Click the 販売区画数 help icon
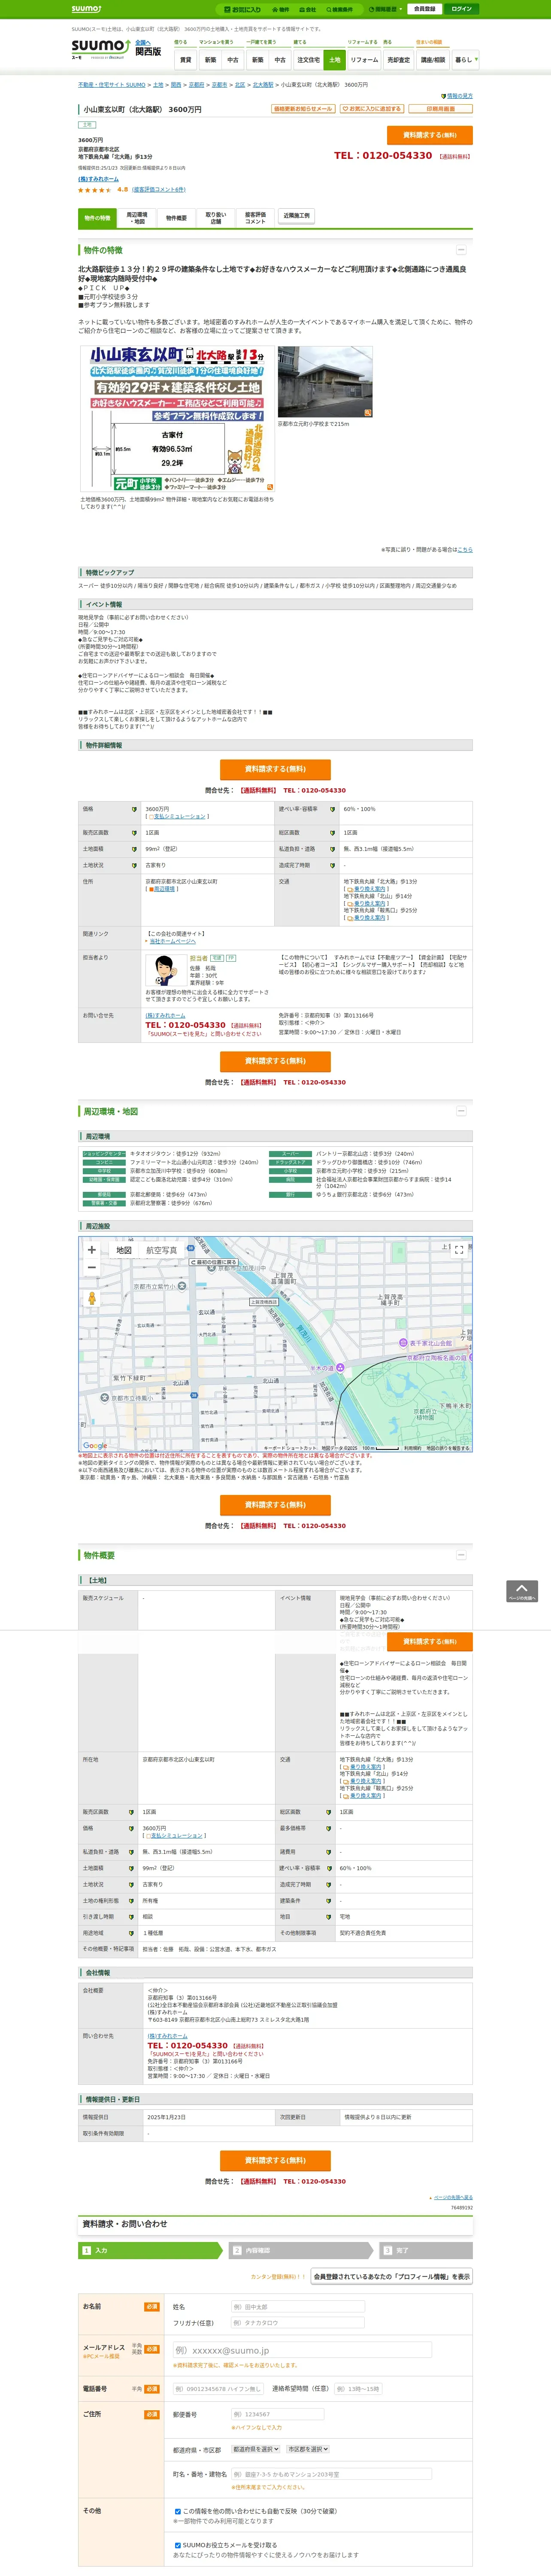The image size is (551, 2576). pyautogui.click(x=134, y=833)
